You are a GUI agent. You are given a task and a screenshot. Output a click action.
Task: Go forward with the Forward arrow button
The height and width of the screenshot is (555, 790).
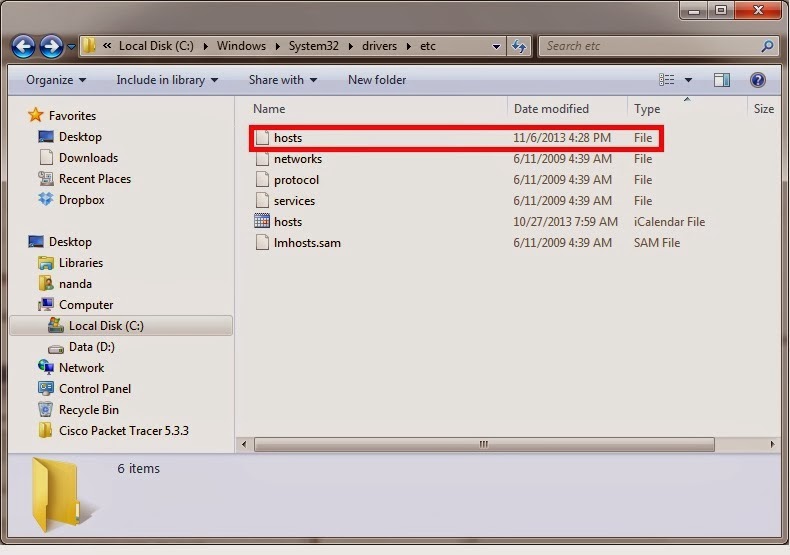point(51,46)
